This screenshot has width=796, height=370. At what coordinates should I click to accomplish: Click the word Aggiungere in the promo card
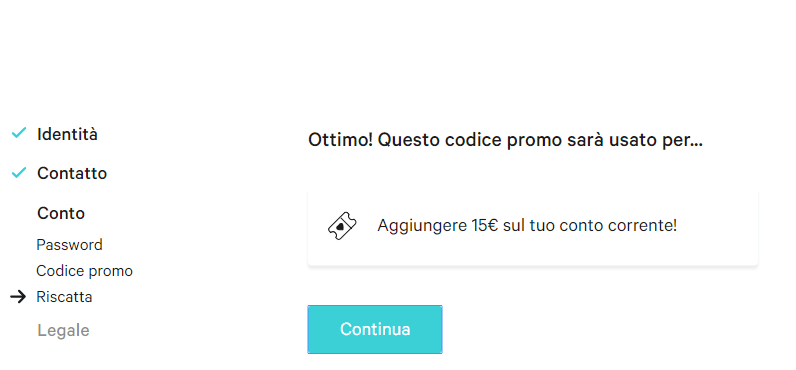421,226
